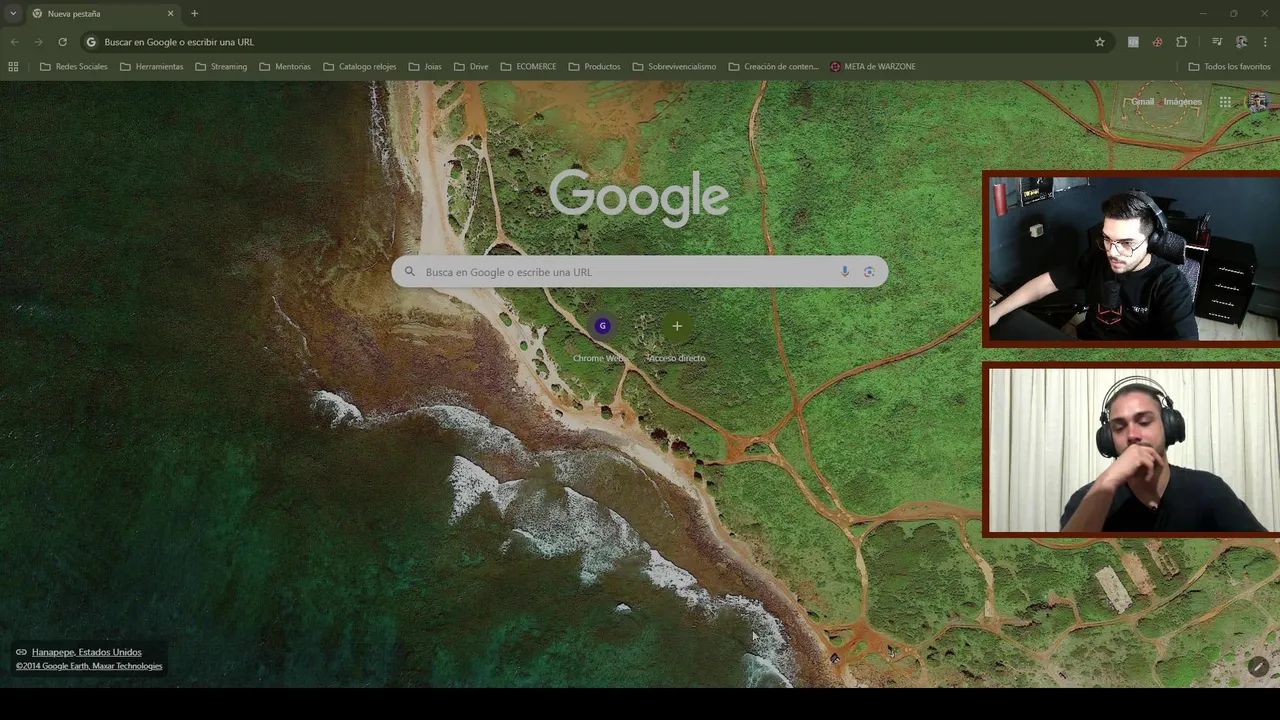Click the browser back arrow
This screenshot has width=1280, height=720.
click(14, 42)
